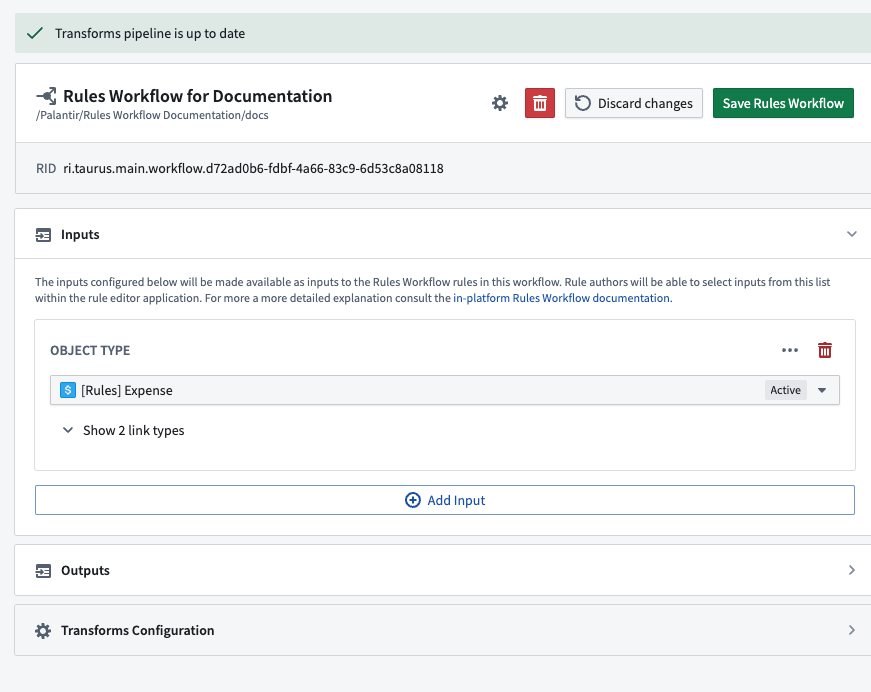Open workflow settings gear icon
Viewport: 871px width, 692px height.
pyautogui.click(x=500, y=103)
